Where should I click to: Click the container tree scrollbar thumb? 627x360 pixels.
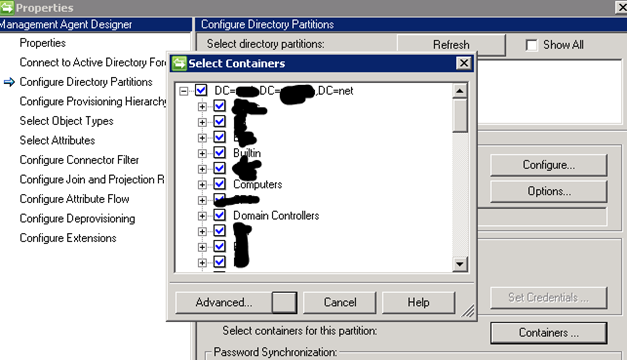[460, 116]
